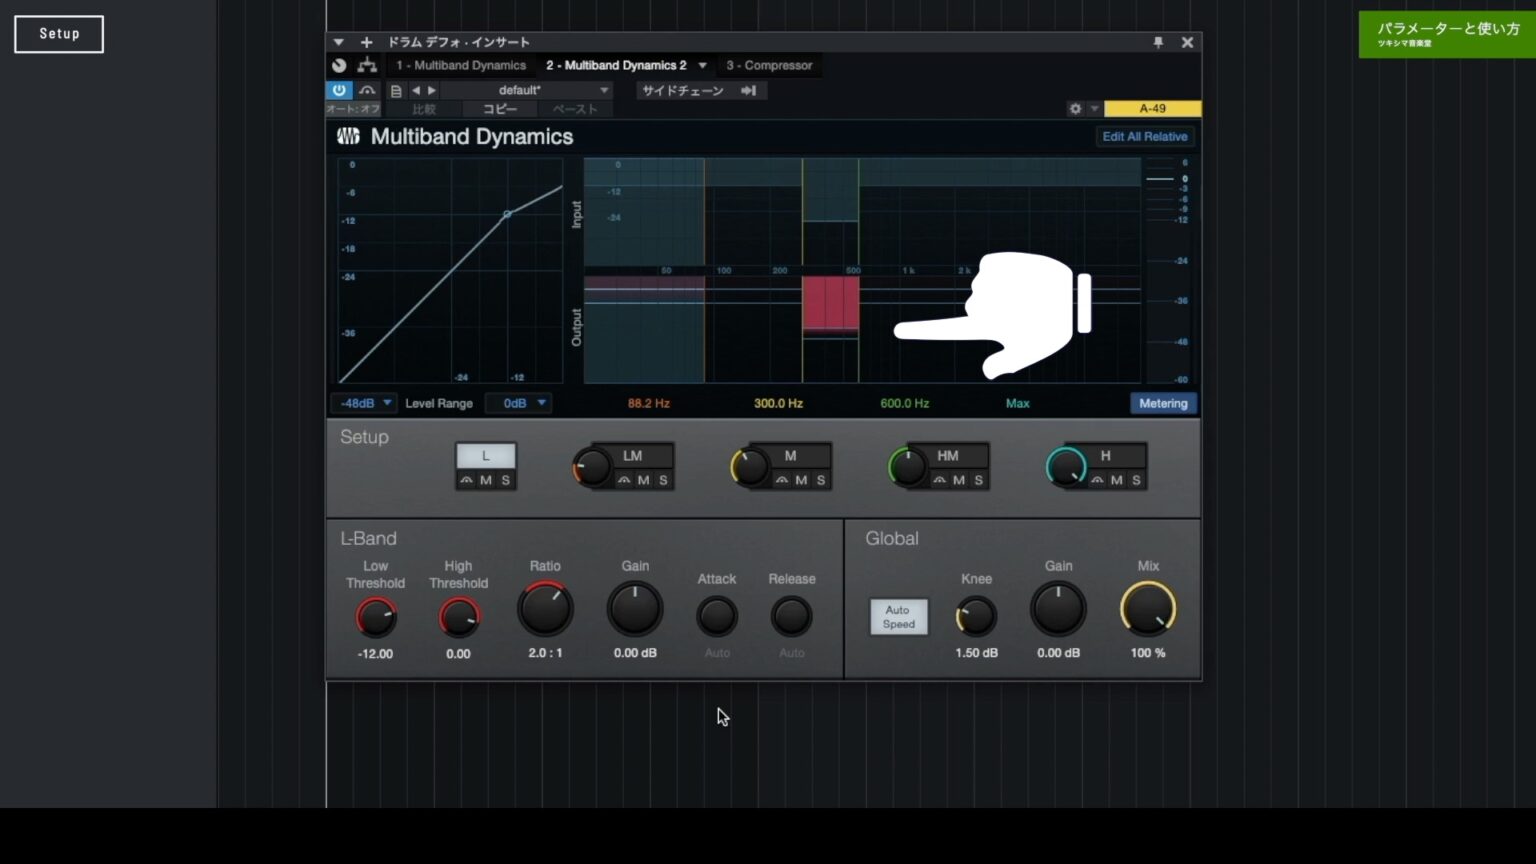Enable the Auto Speed button in Global section

(x=897, y=616)
